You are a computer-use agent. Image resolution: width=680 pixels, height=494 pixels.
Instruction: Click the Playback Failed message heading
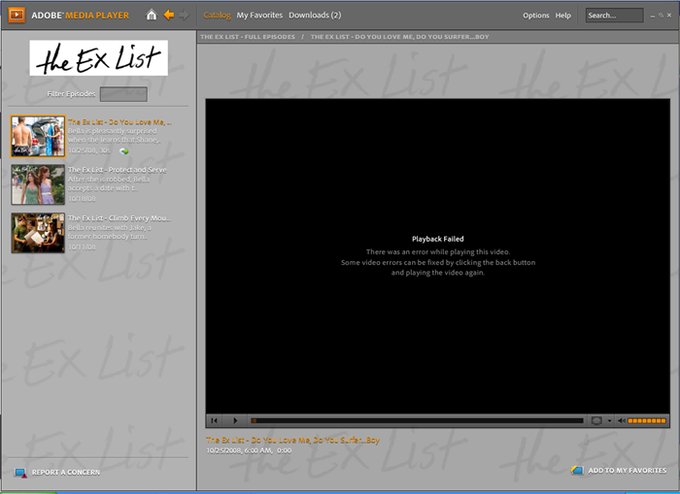[x=438, y=239]
